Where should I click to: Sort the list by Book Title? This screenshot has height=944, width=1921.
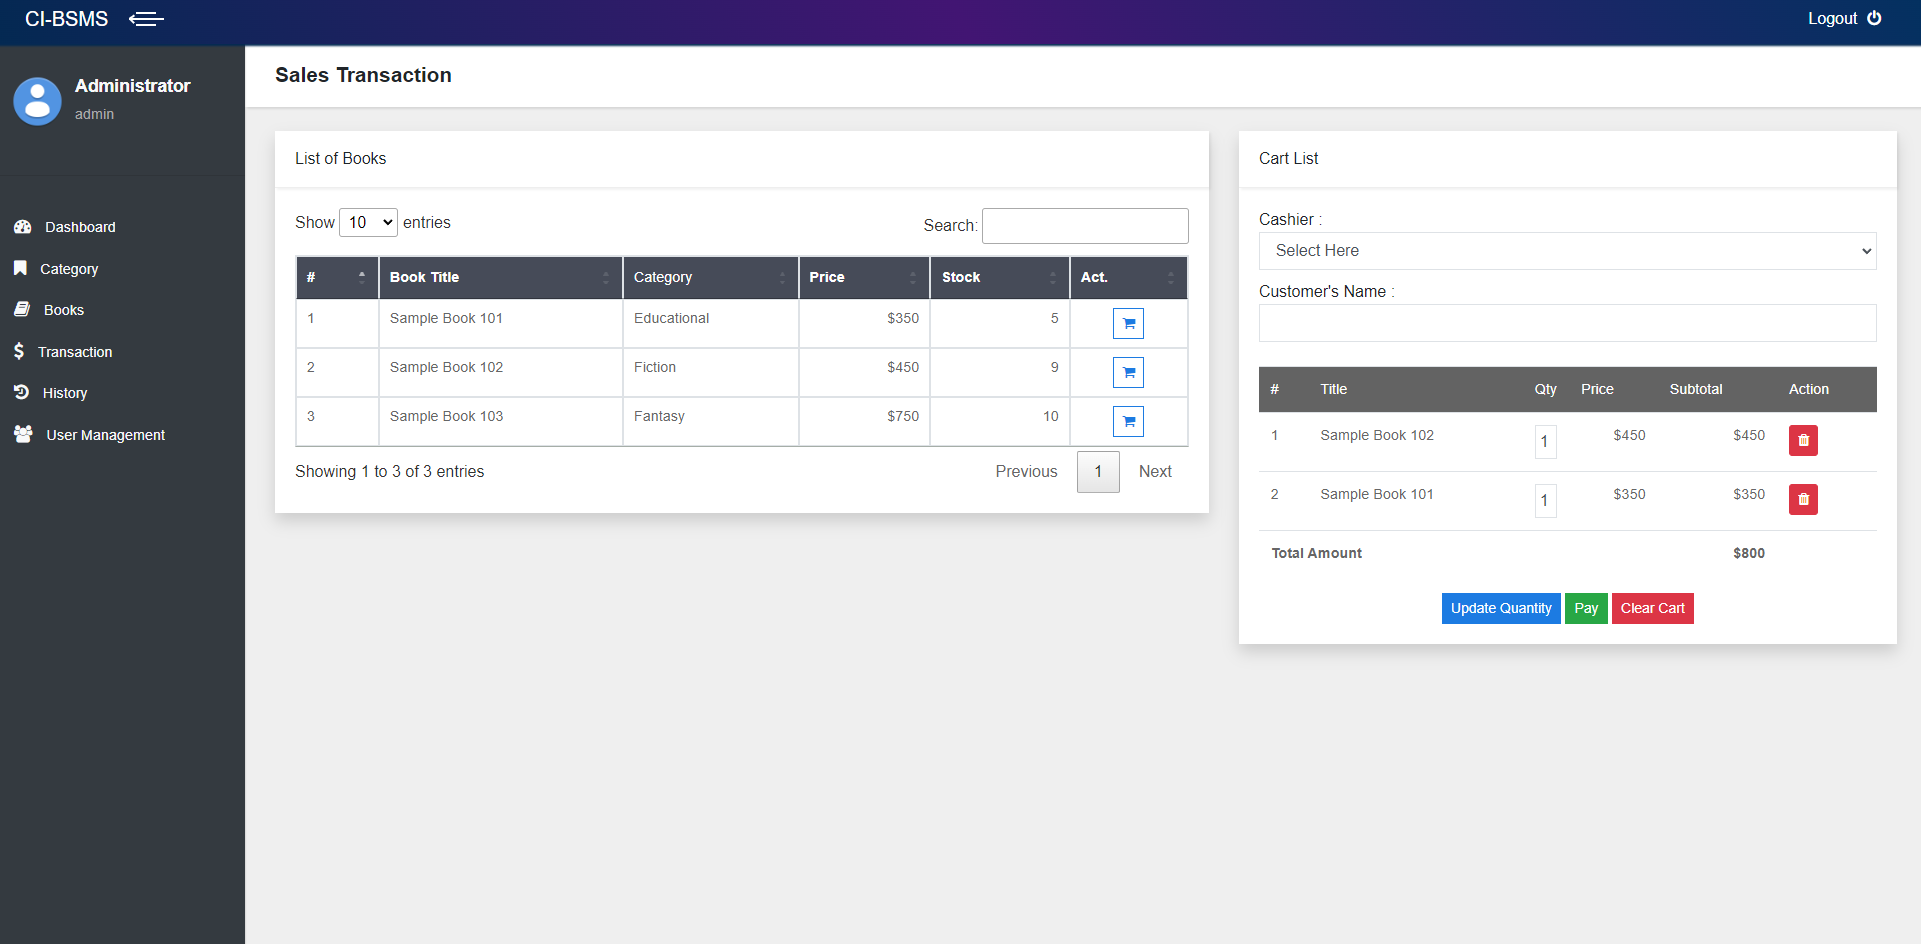click(500, 277)
